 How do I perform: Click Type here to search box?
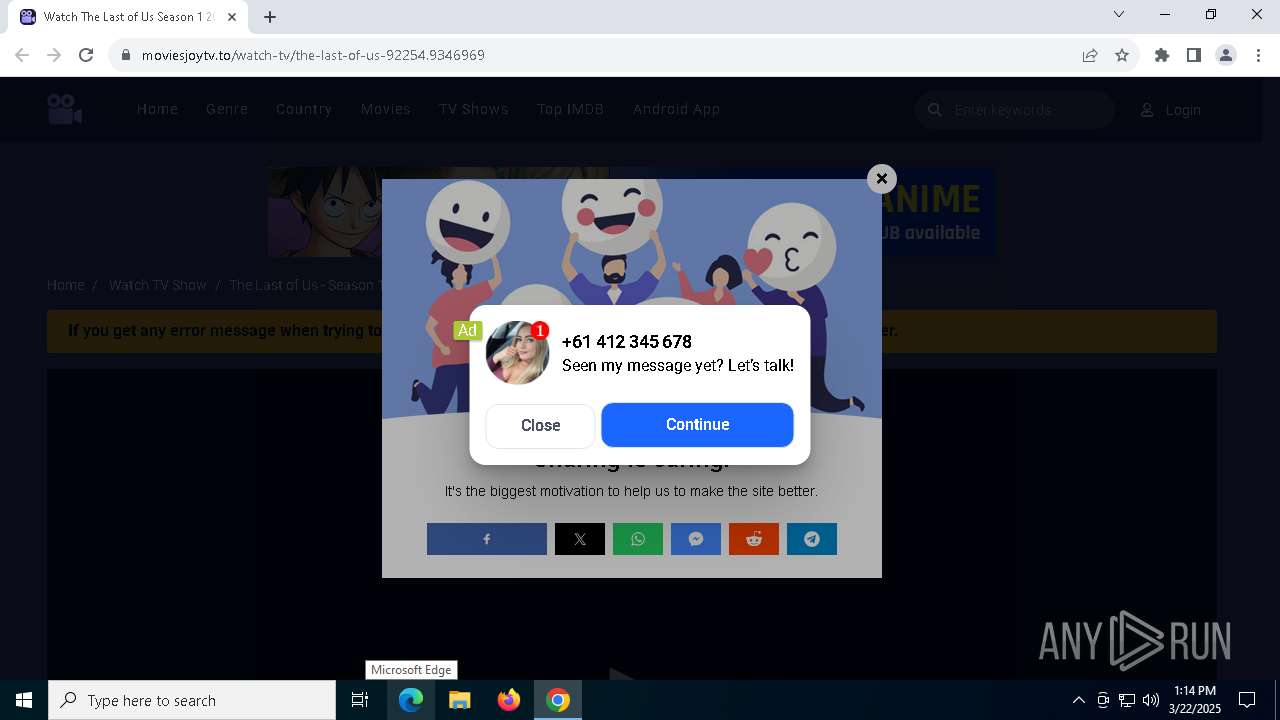coord(192,700)
